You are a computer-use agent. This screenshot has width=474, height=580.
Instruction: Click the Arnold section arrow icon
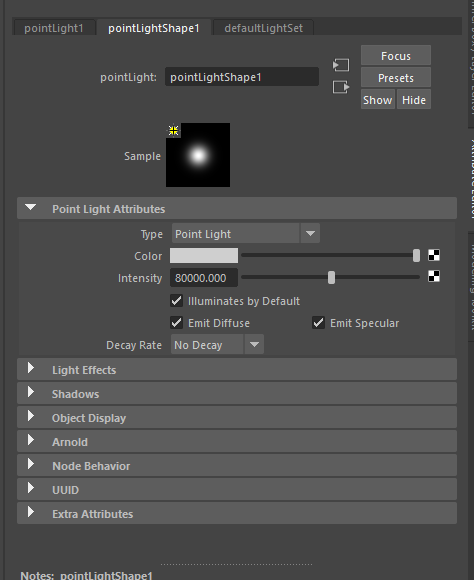31,440
